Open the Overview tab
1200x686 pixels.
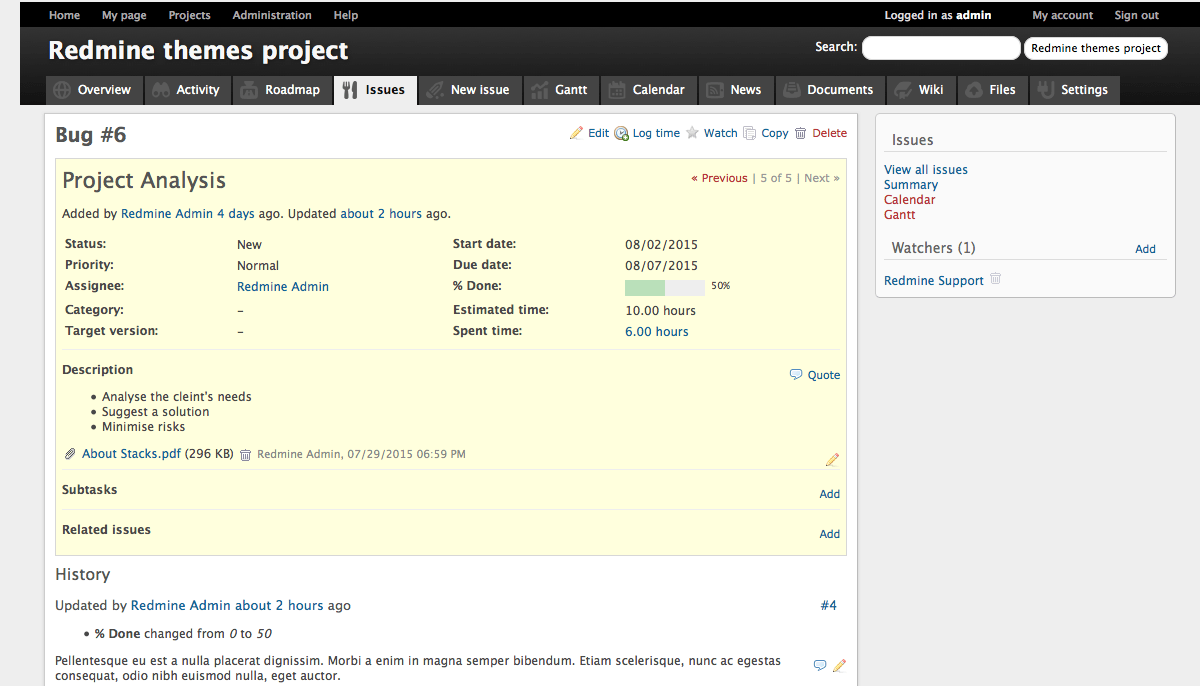[x=92, y=90]
